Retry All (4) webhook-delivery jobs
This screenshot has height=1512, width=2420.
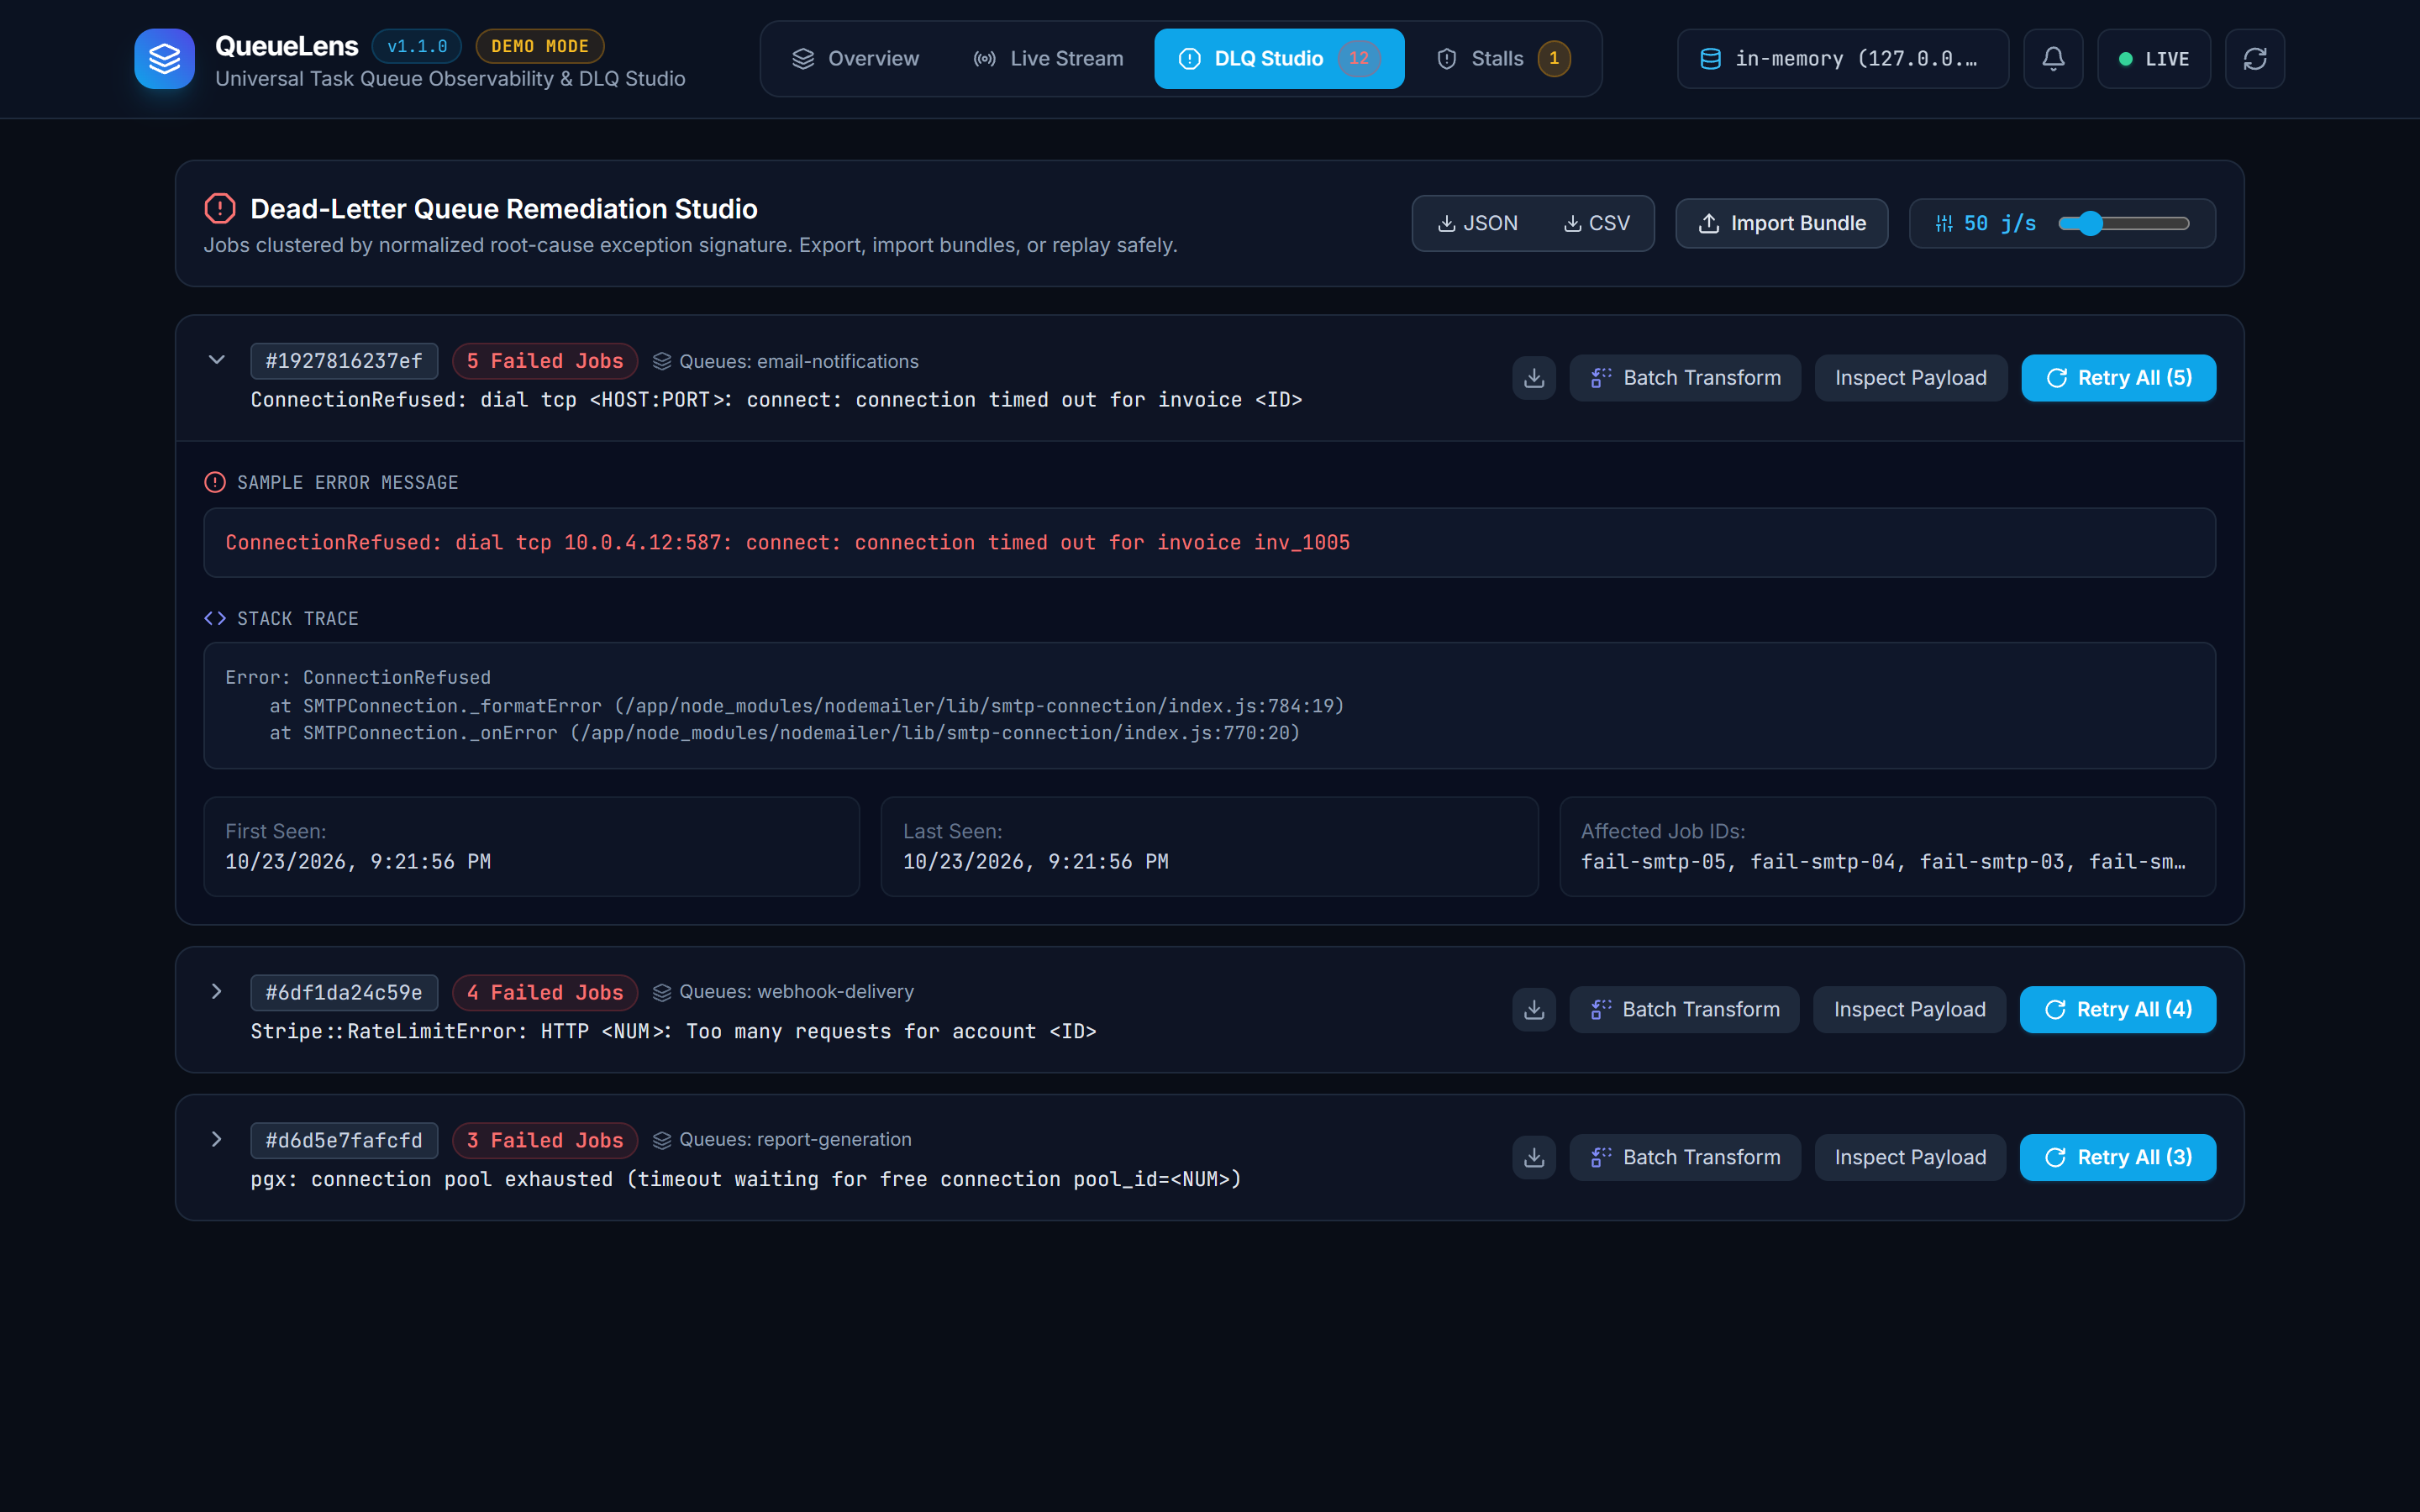pos(2118,1010)
